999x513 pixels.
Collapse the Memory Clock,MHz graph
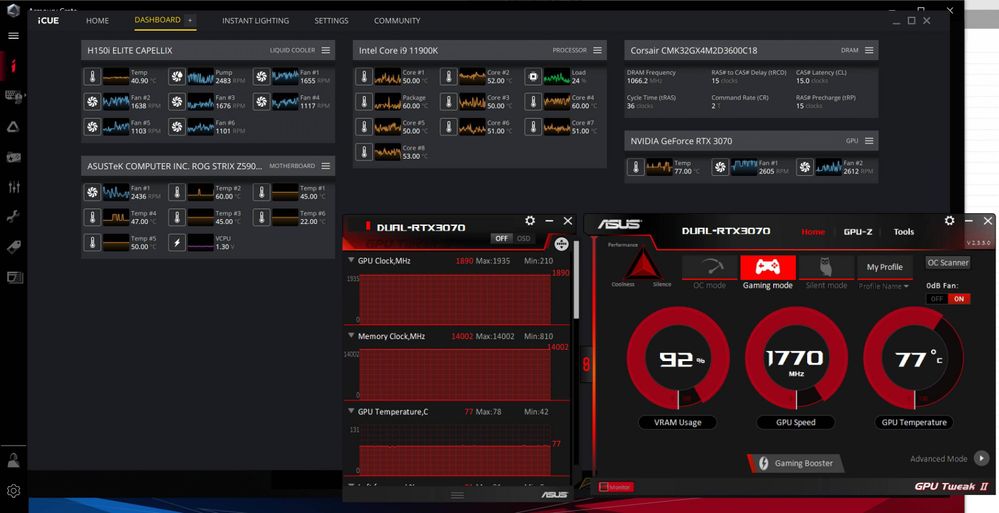[350, 336]
